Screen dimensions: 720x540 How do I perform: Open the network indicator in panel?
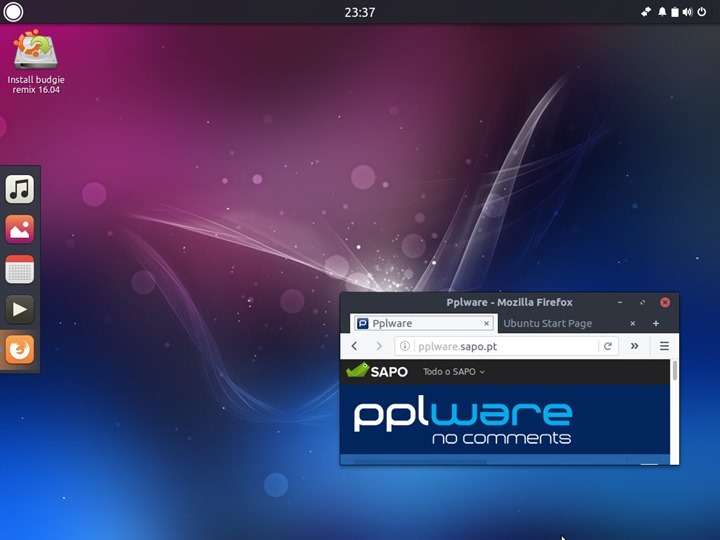646,12
